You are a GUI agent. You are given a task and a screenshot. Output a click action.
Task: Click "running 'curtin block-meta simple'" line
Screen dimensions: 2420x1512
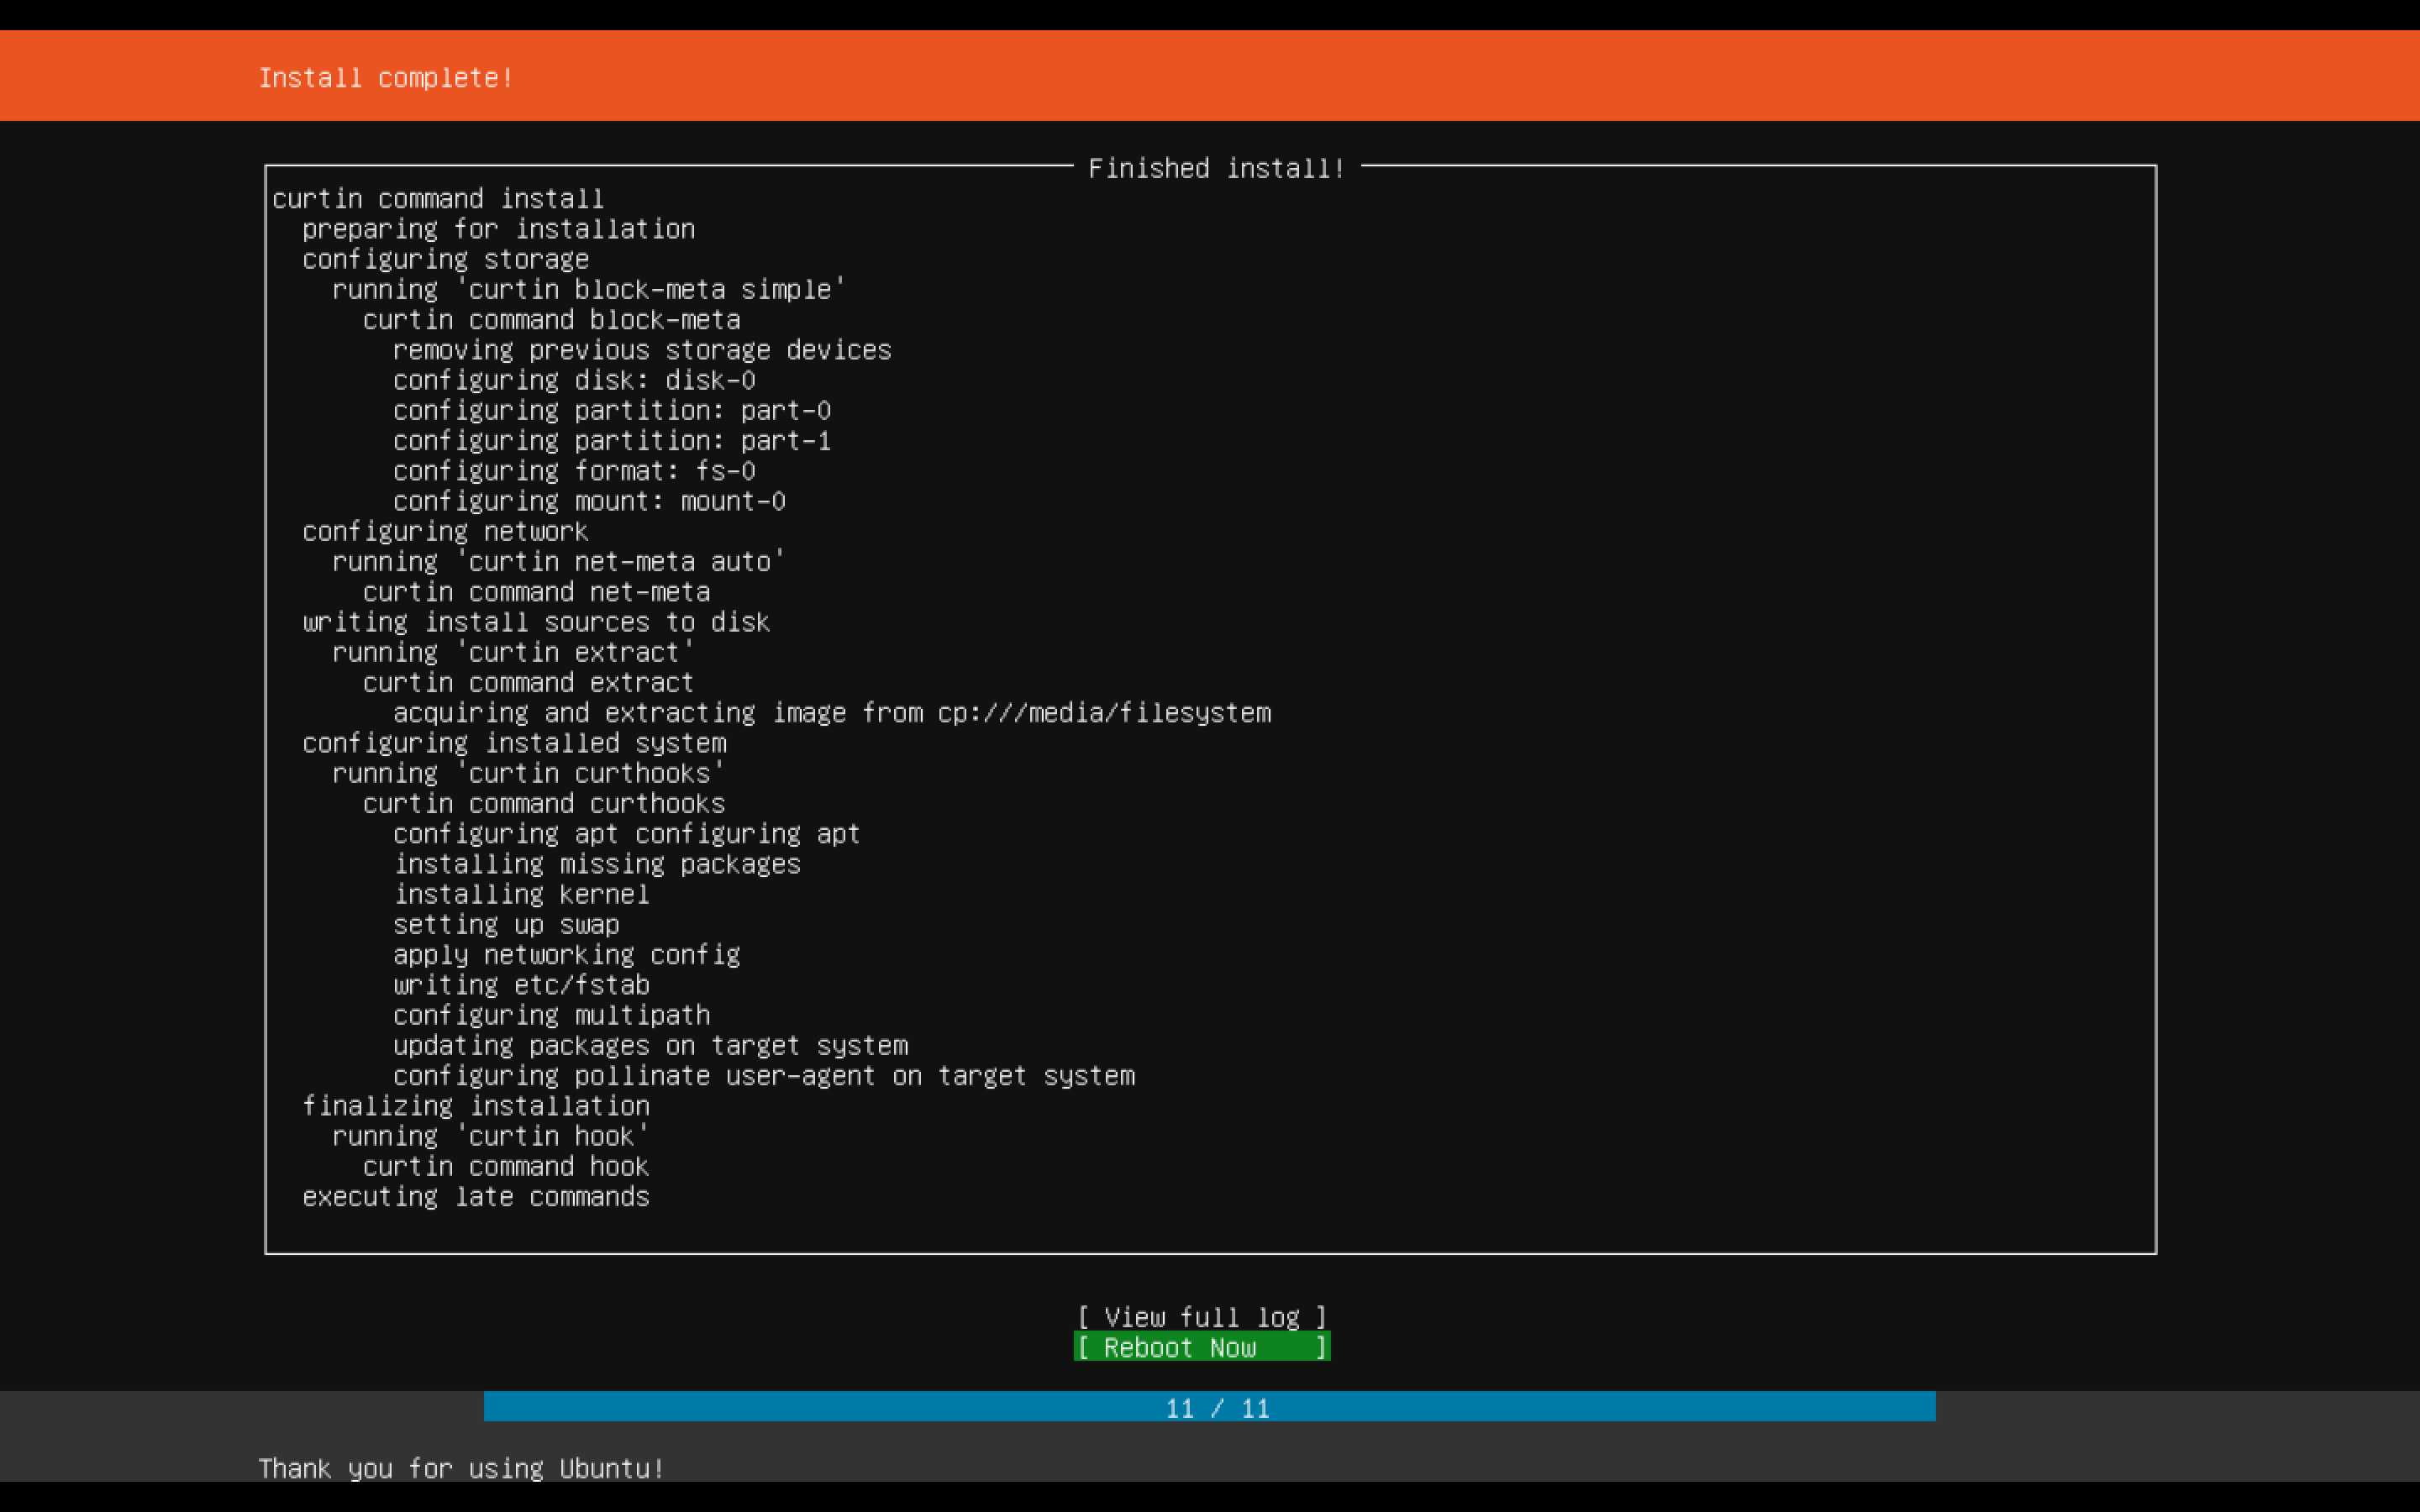pyautogui.click(x=589, y=289)
